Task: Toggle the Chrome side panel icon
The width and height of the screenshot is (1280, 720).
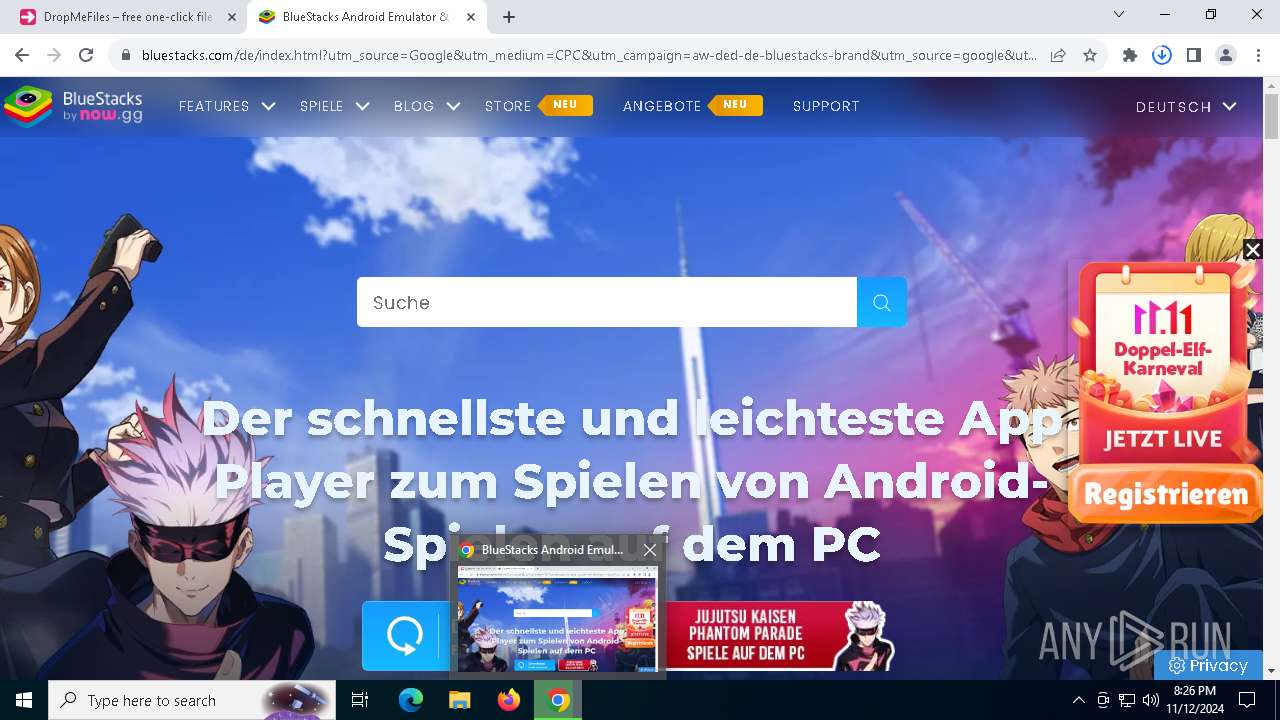Action: [x=1193, y=55]
